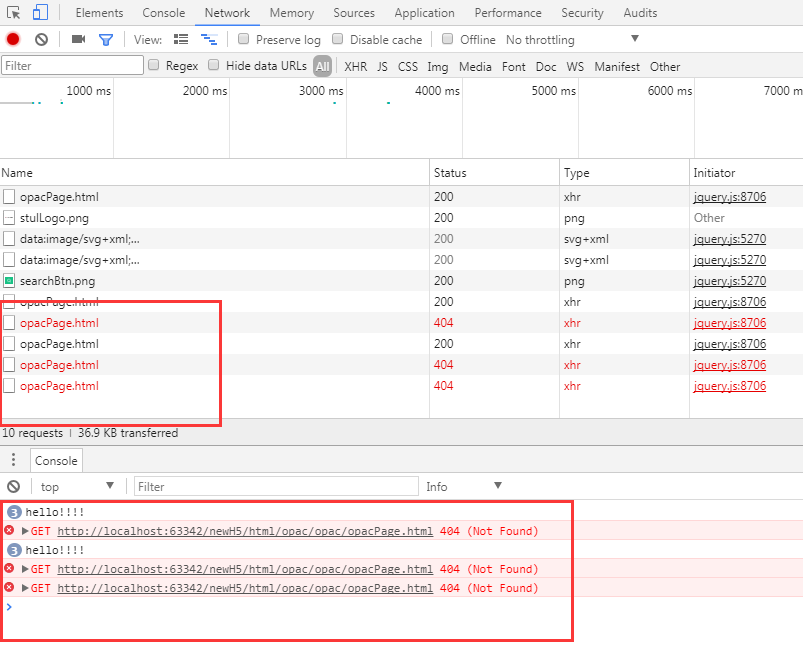Screen dimensions: 803x656
Task: Filter requests by JS
Action: coord(382,67)
